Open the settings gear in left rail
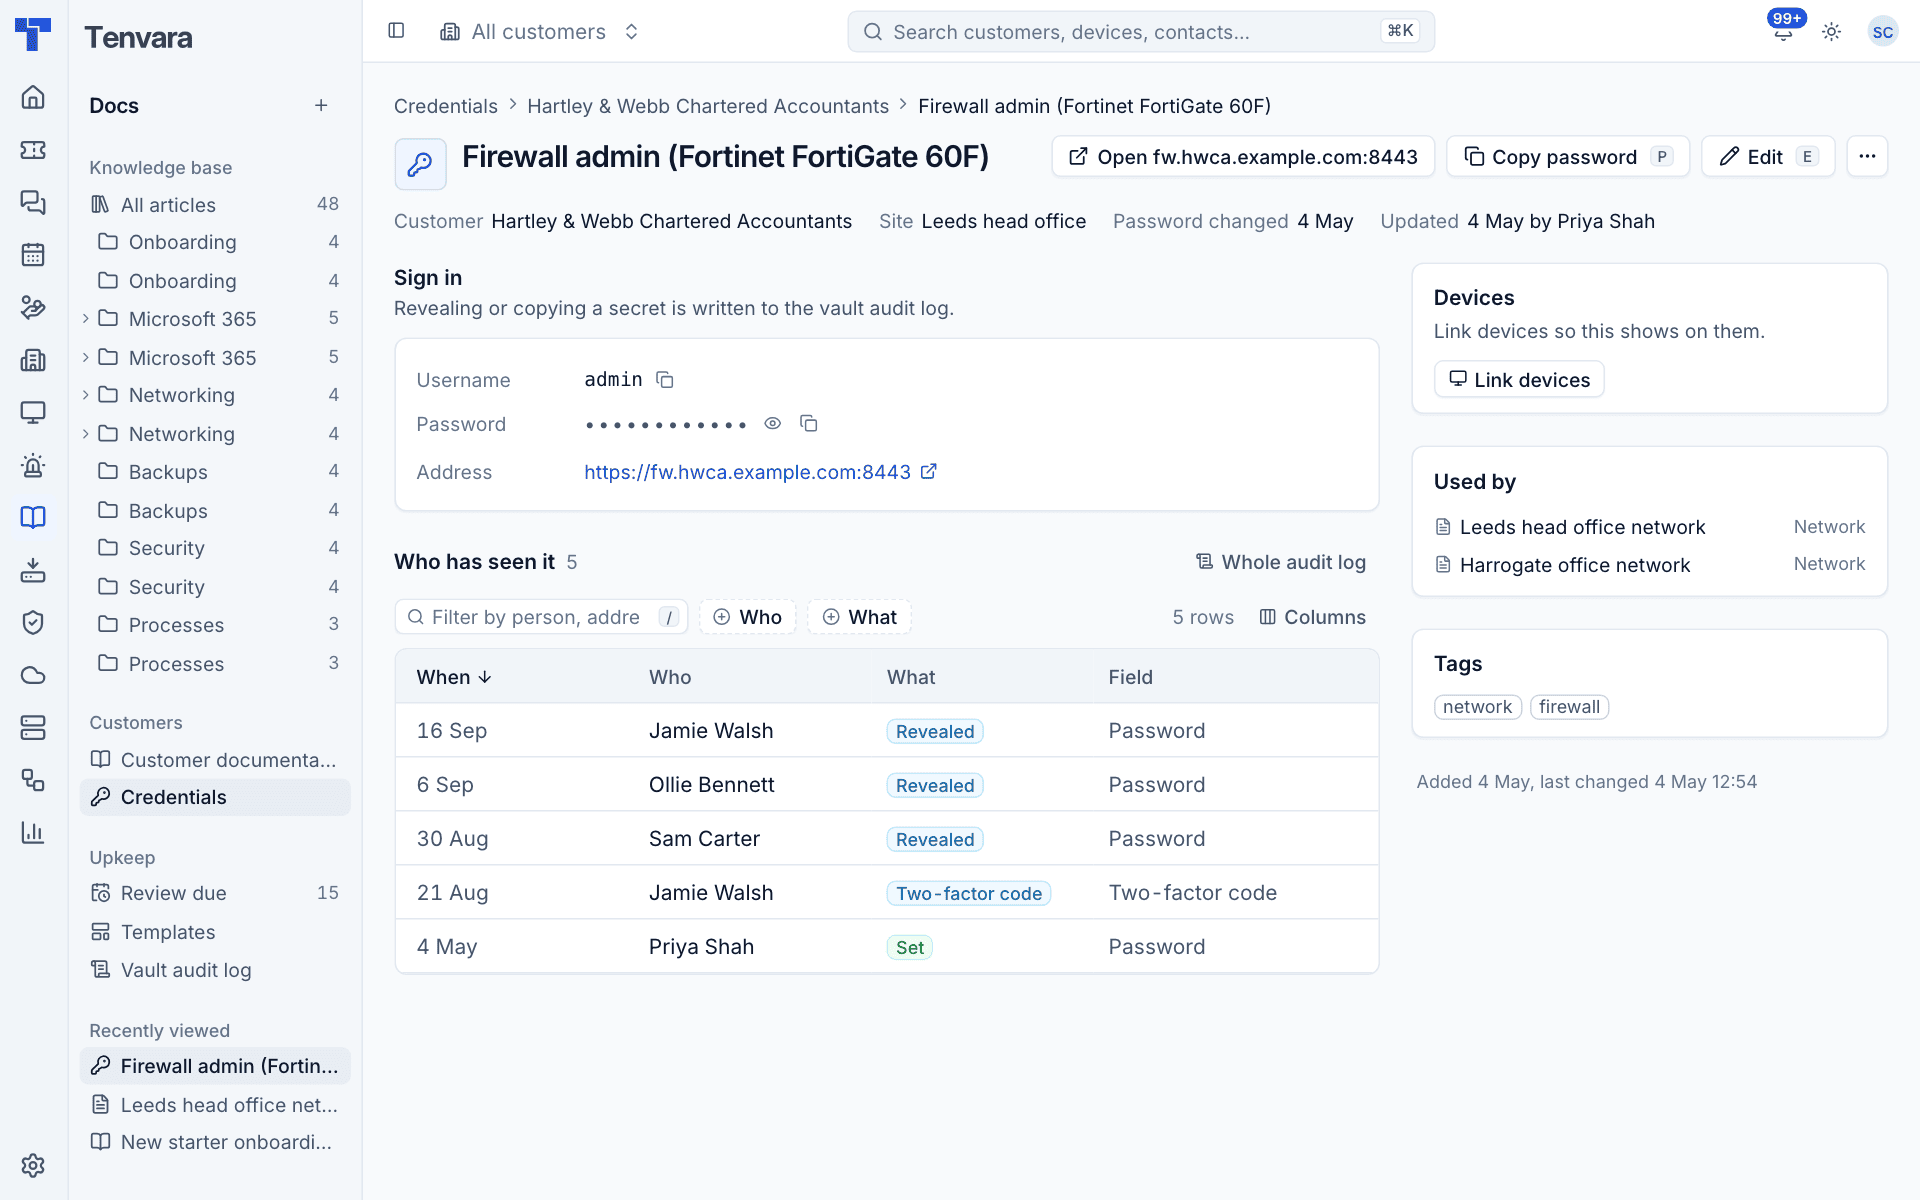Screen dimensions: 1920x1200 tap(33, 1165)
